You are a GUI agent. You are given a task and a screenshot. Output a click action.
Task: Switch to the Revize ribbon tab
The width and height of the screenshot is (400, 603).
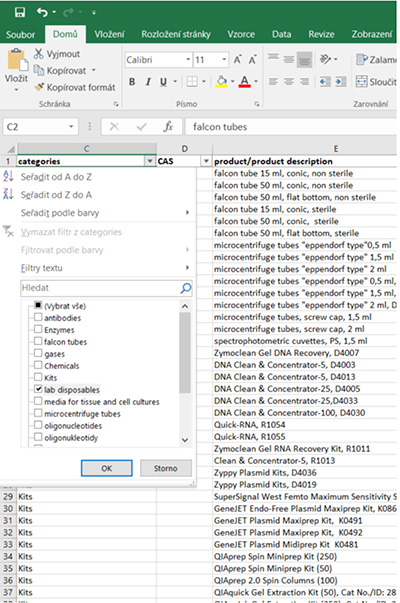tap(321, 34)
